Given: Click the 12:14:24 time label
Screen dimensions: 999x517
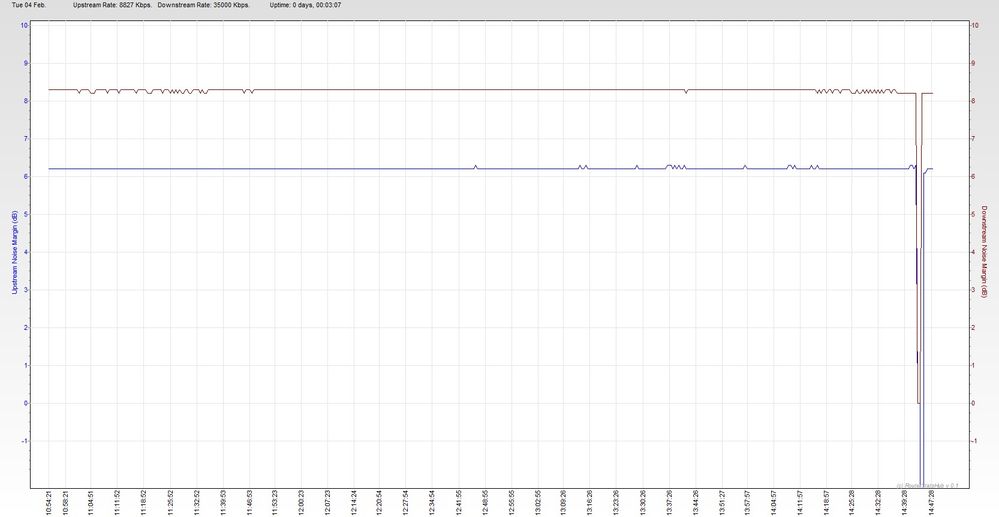Looking at the screenshot, I should [x=354, y=503].
